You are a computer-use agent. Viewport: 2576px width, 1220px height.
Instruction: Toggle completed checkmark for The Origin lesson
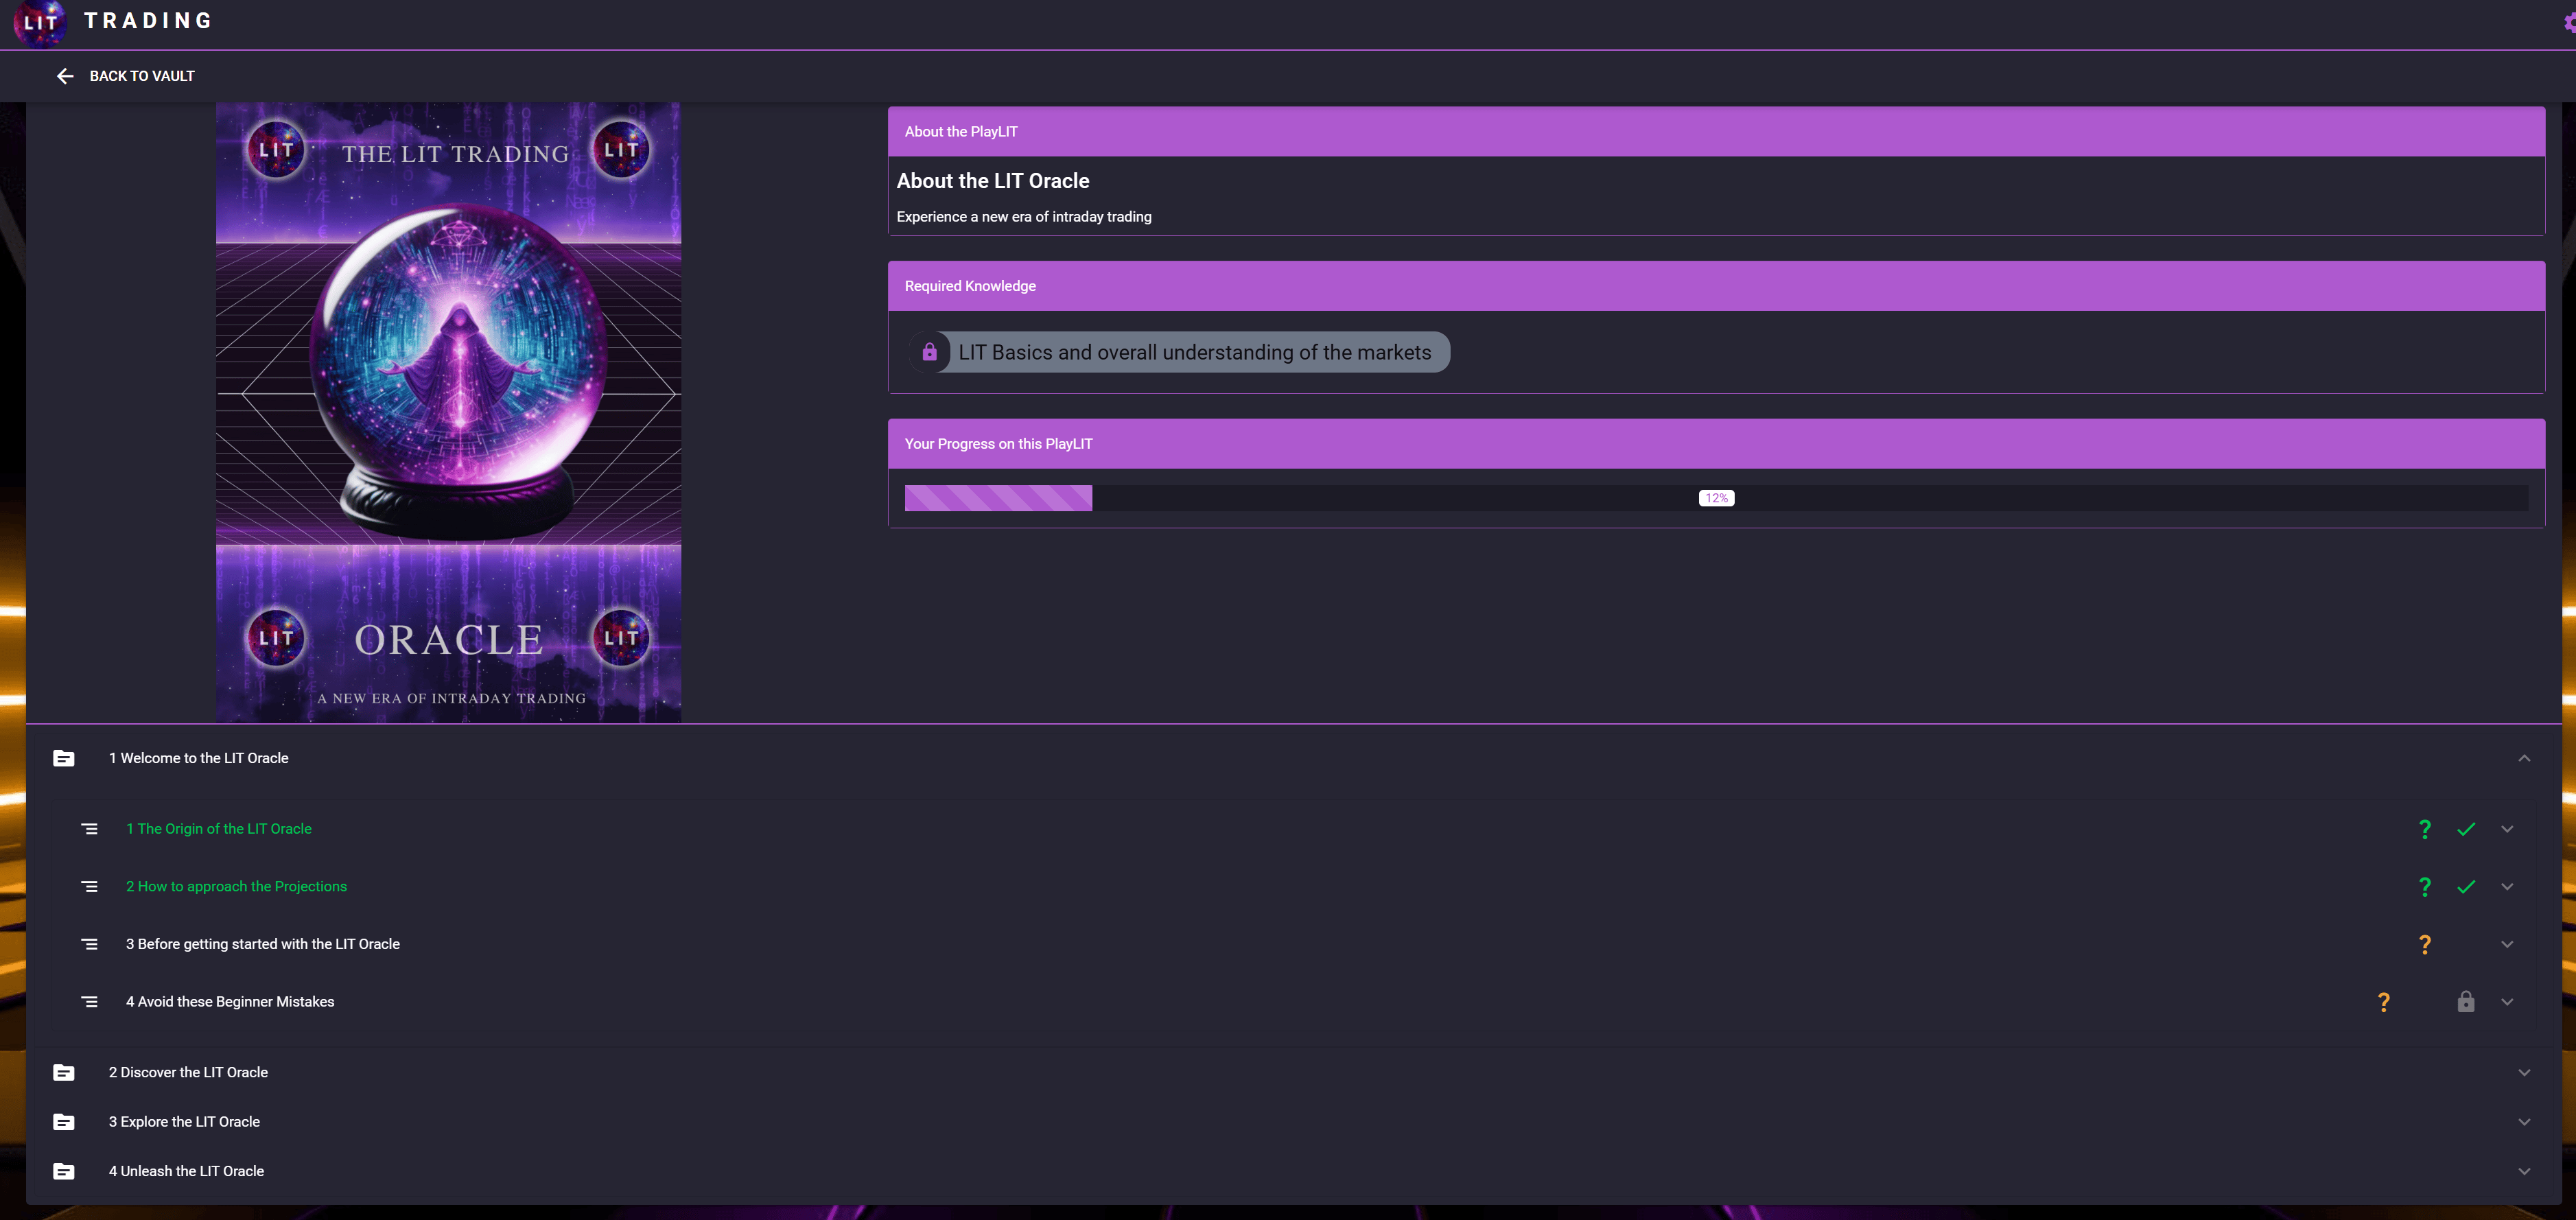[2466, 829]
